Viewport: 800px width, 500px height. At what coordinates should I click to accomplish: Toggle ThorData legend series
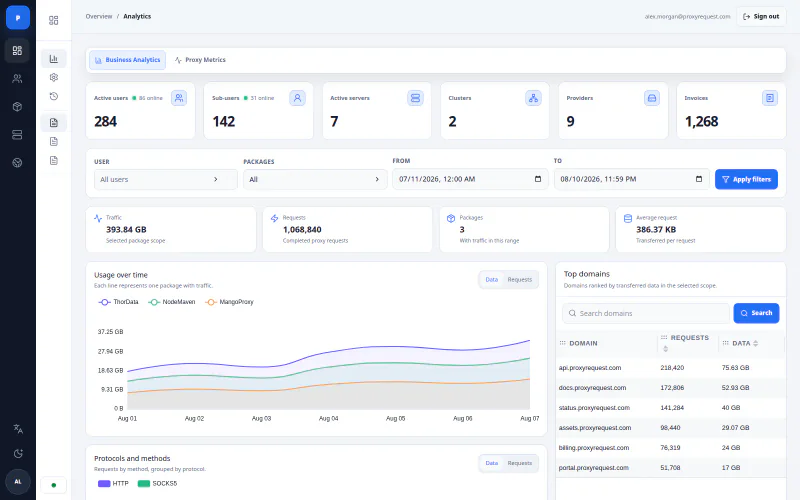pos(118,302)
